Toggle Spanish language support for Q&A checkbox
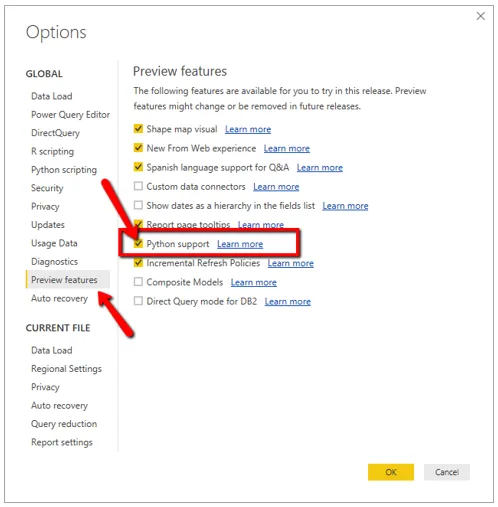Image resolution: width=498 pixels, height=507 pixels. tap(138, 167)
